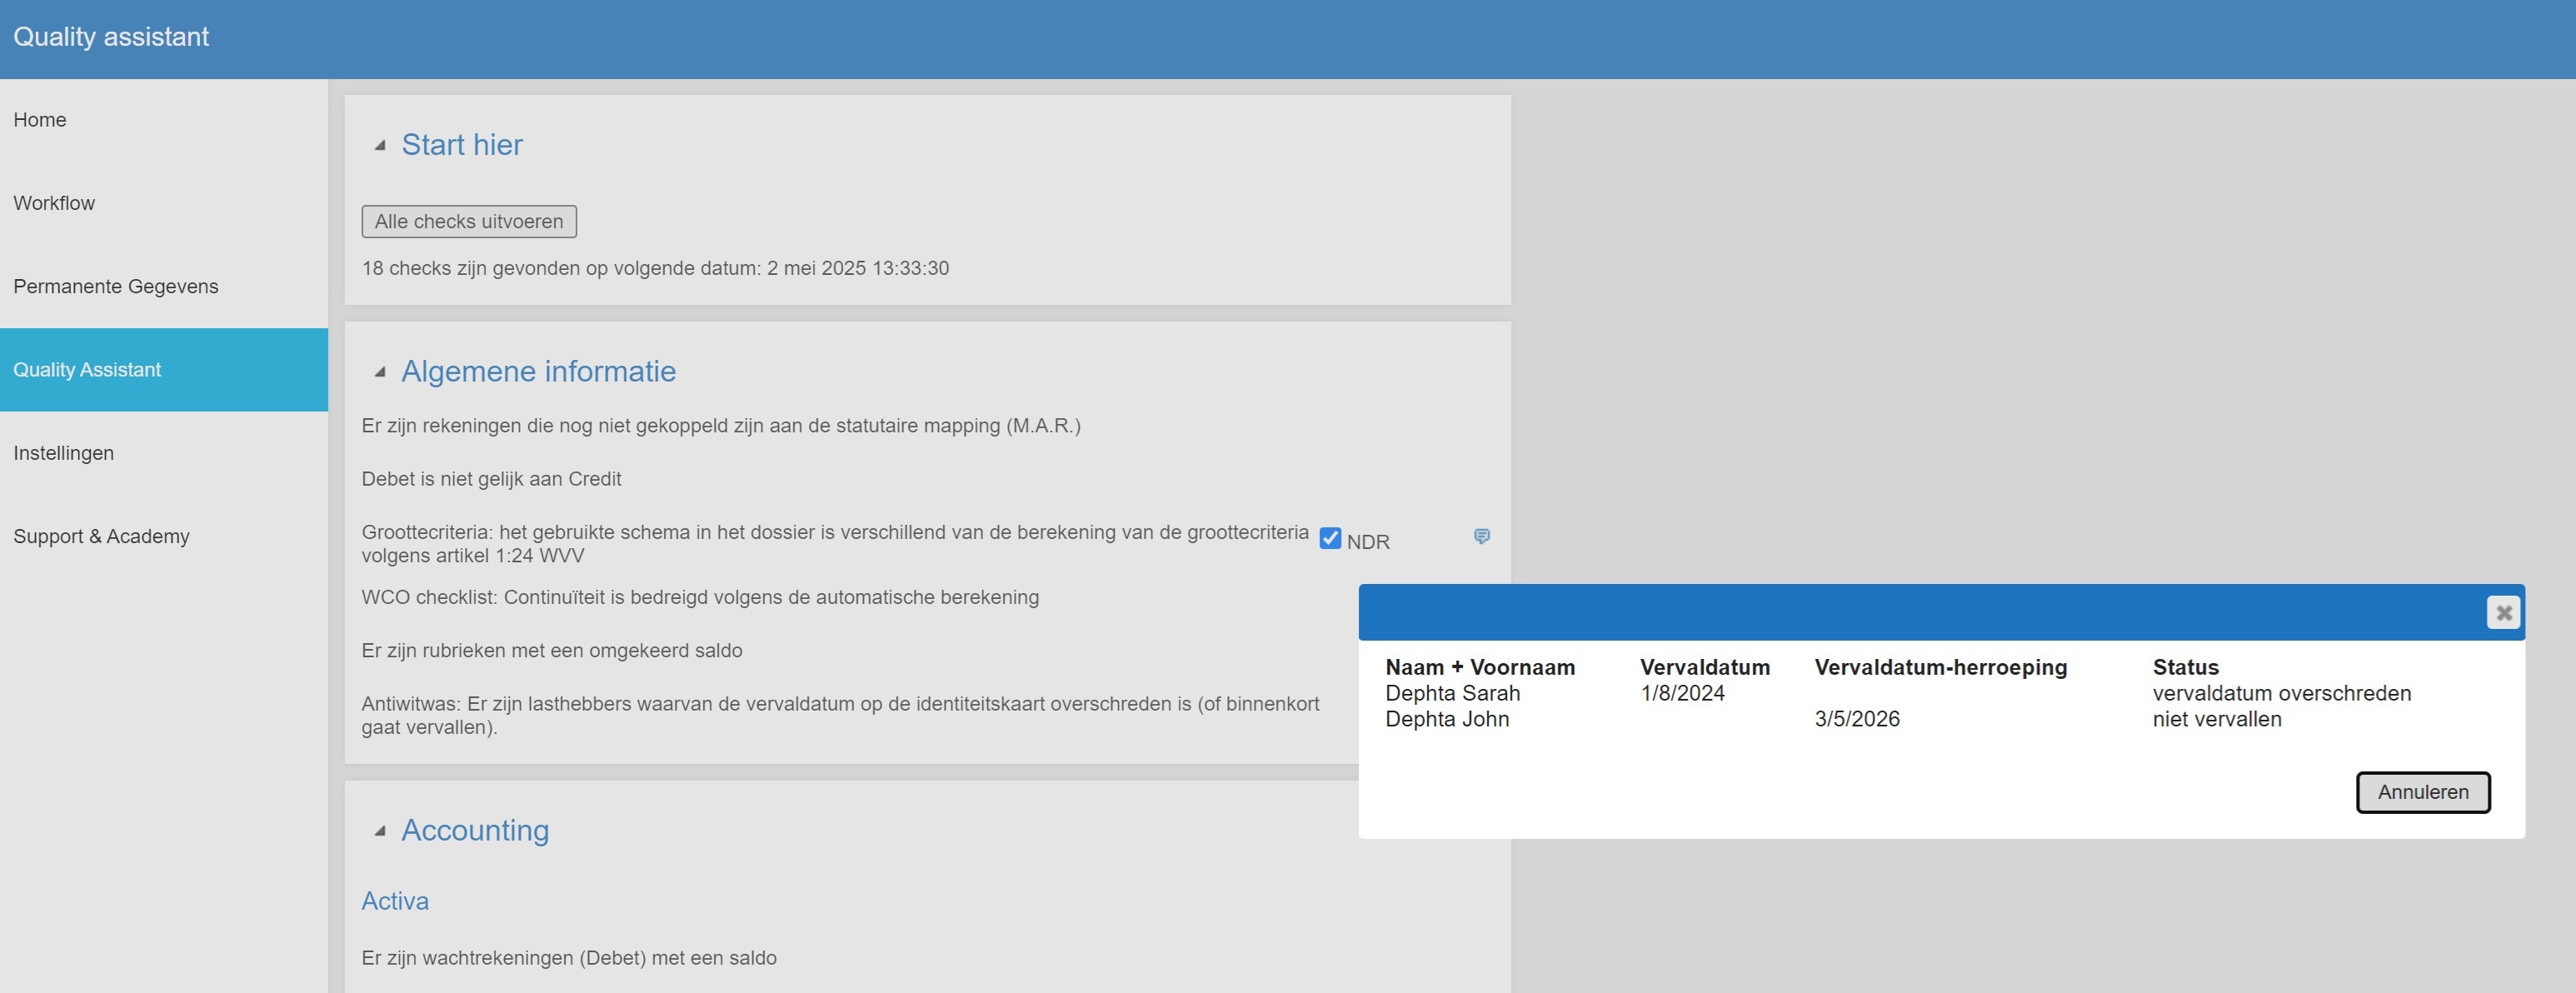Select the WCO checklist continuïteit message

click(700, 597)
